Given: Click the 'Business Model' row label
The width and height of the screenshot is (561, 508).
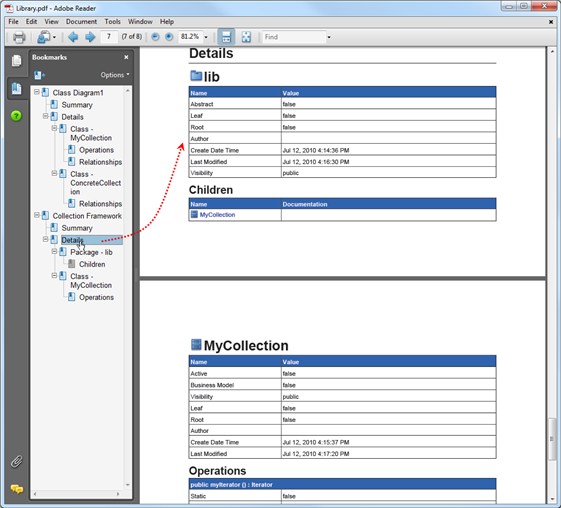Looking at the screenshot, I should [212, 385].
